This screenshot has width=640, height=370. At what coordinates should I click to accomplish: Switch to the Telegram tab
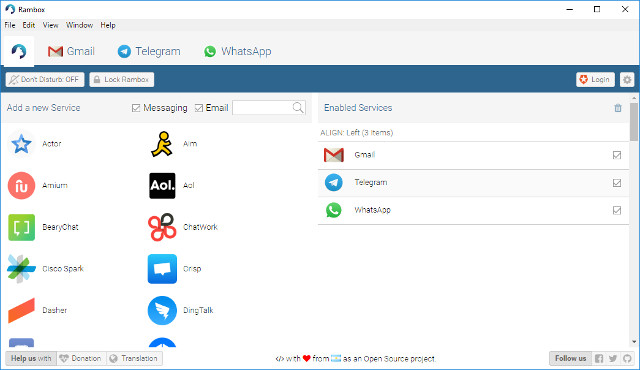pos(149,51)
